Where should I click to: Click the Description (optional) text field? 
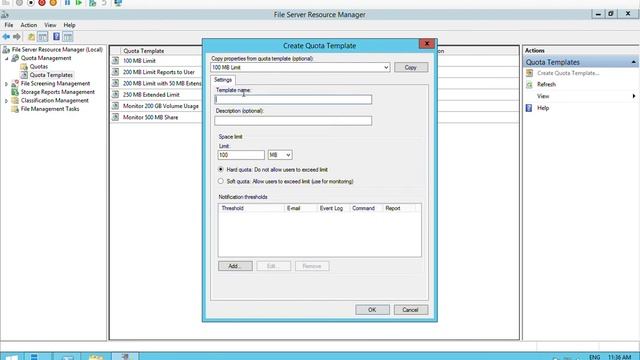click(293, 121)
